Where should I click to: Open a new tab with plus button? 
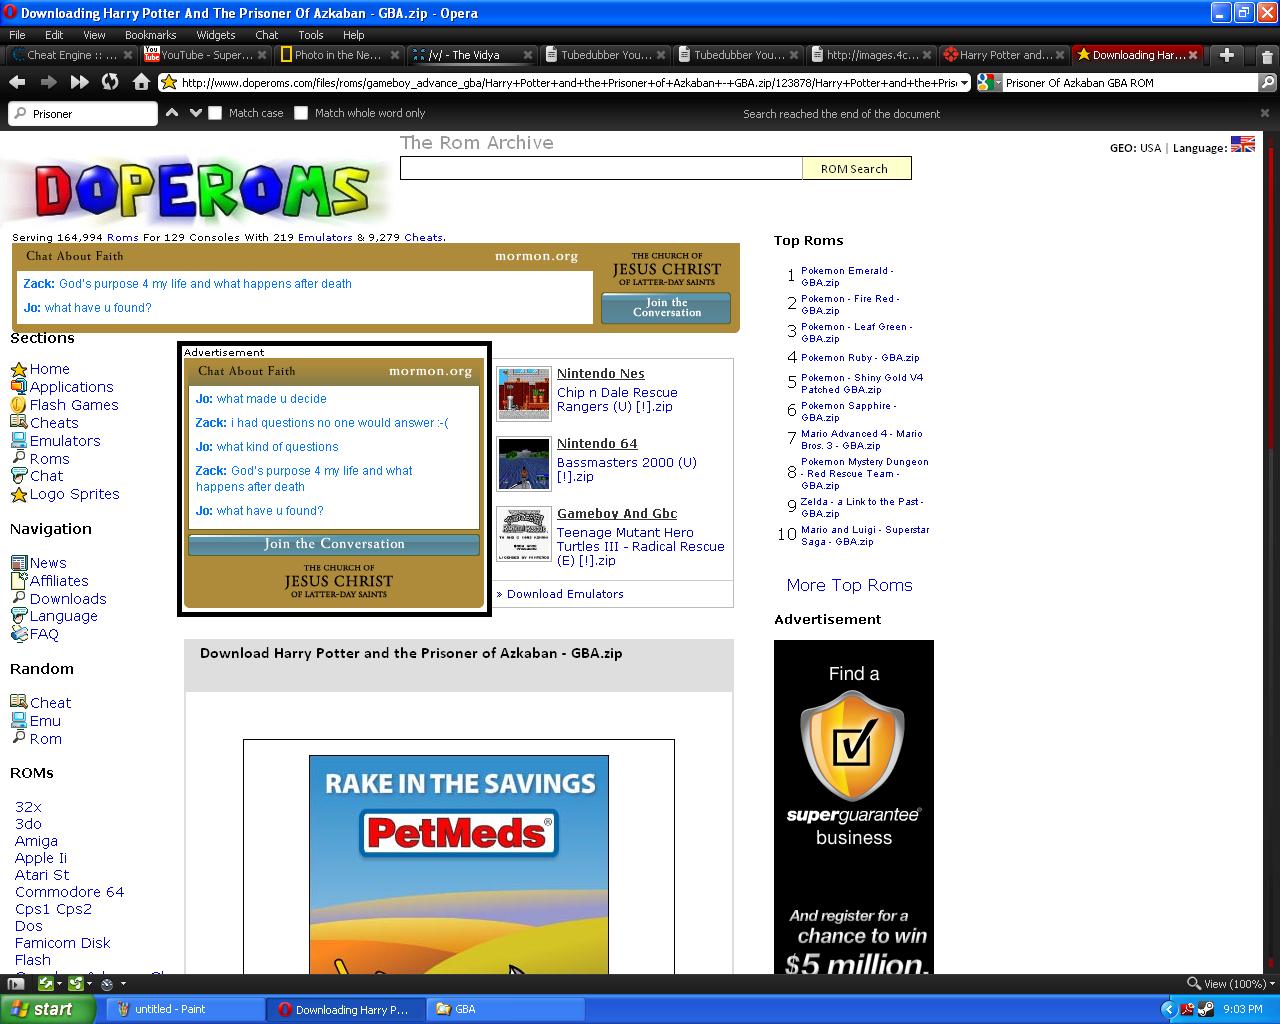pos(1227,55)
